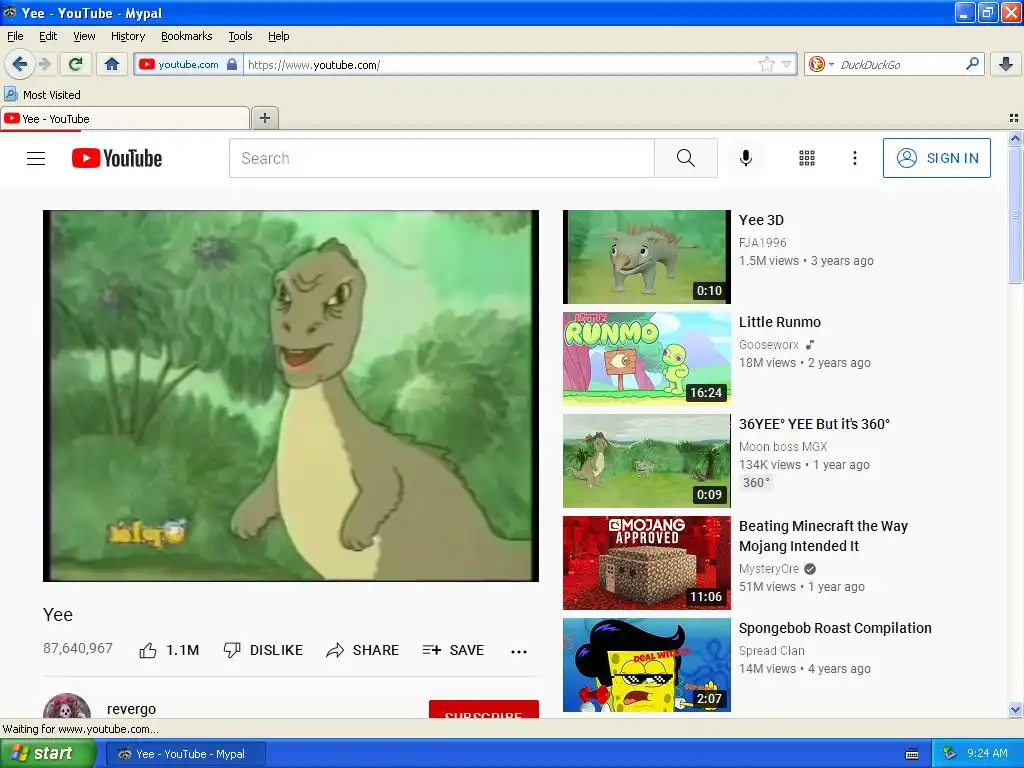
Task: Open YouTube settings three-dot menu
Action: [854, 158]
